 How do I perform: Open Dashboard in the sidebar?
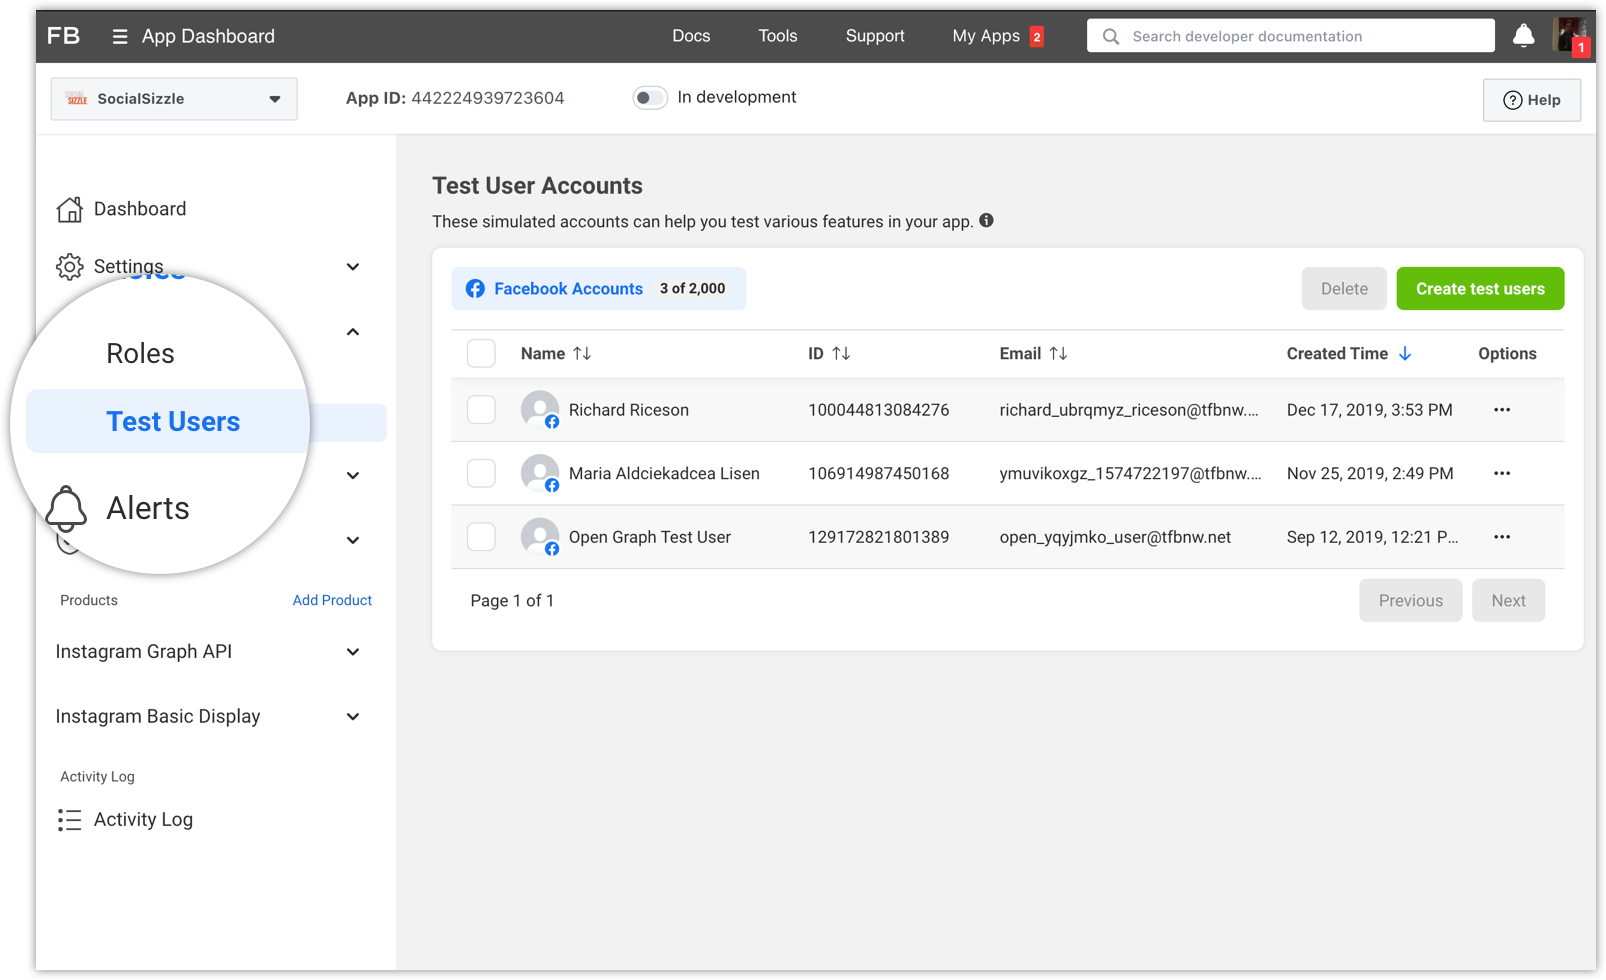tap(140, 209)
